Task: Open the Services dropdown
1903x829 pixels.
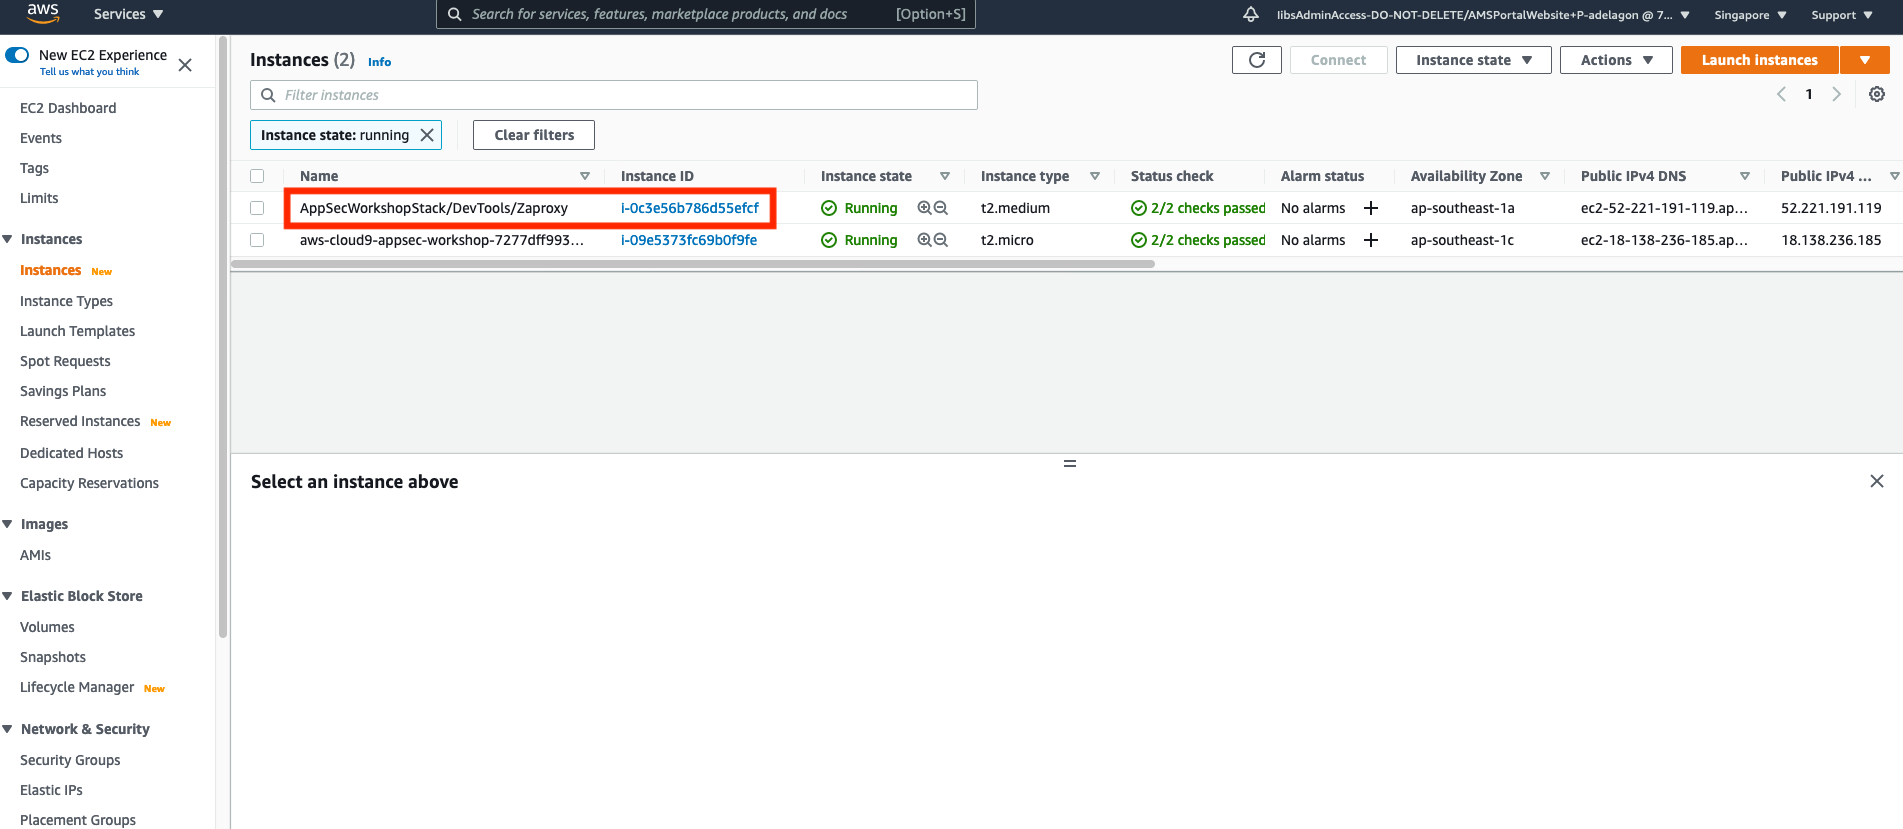Action: pos(128,14)
